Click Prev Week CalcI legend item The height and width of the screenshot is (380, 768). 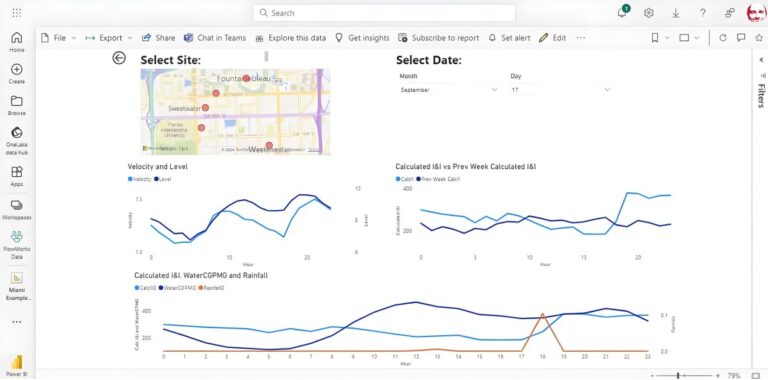[438, 179]
